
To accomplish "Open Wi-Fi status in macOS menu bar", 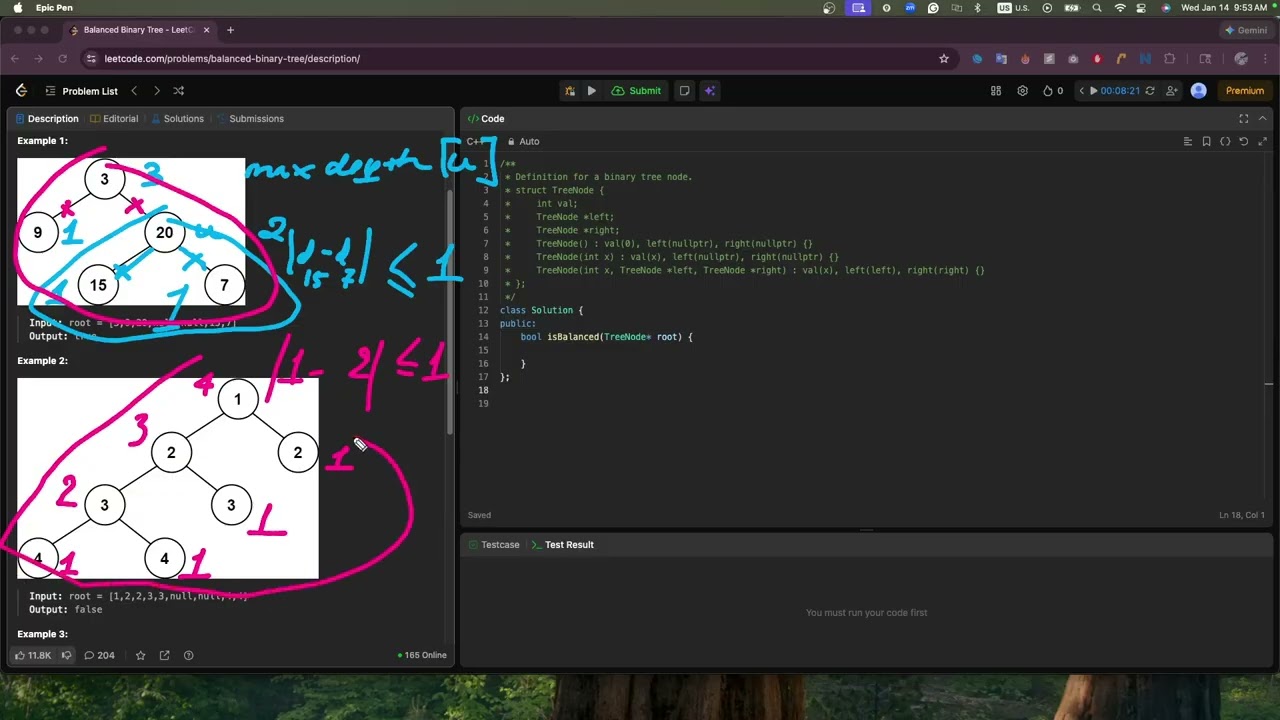I will [x=1120, y=8].
